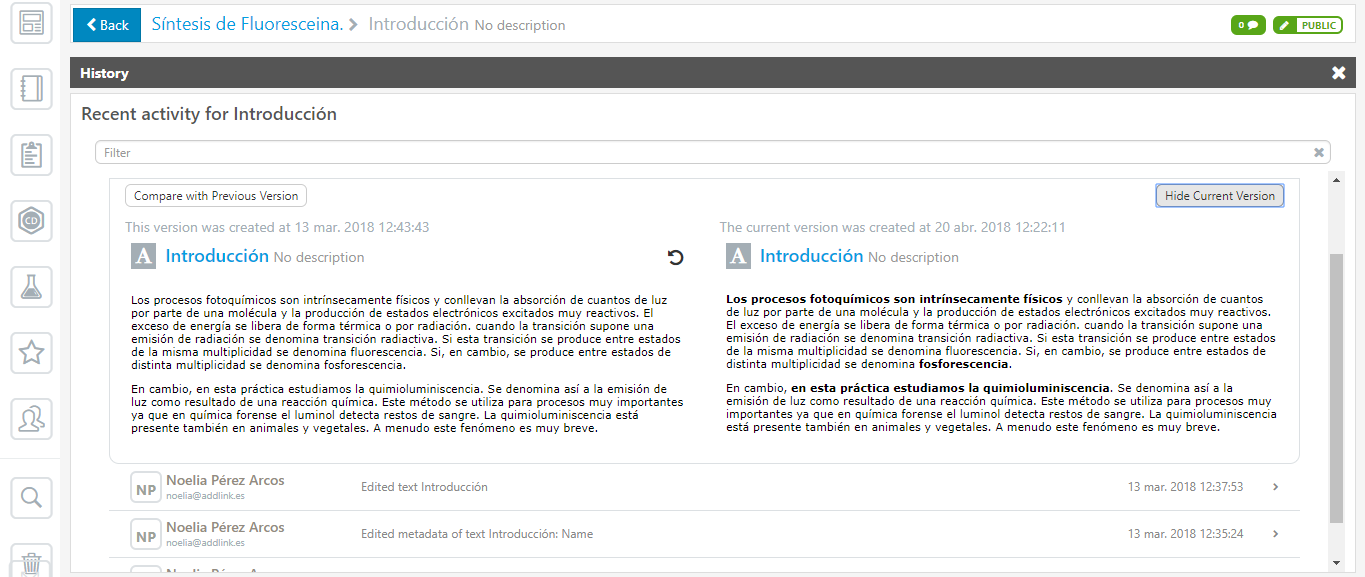The width and height of the screenshot is (1365, 577).
Task: Open the hexagon CD icon in the sidebar
Action: [x=31, y=221]
